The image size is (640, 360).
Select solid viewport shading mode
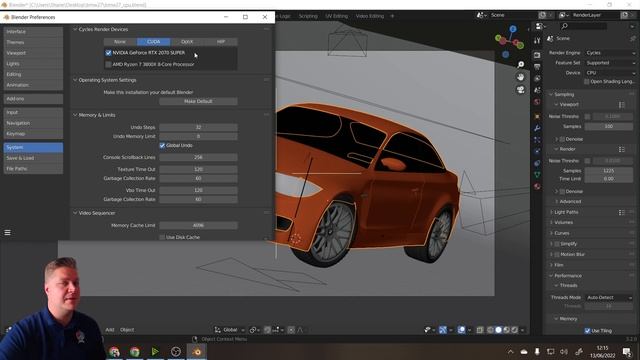pyautogui.click(x=498, y=330)
